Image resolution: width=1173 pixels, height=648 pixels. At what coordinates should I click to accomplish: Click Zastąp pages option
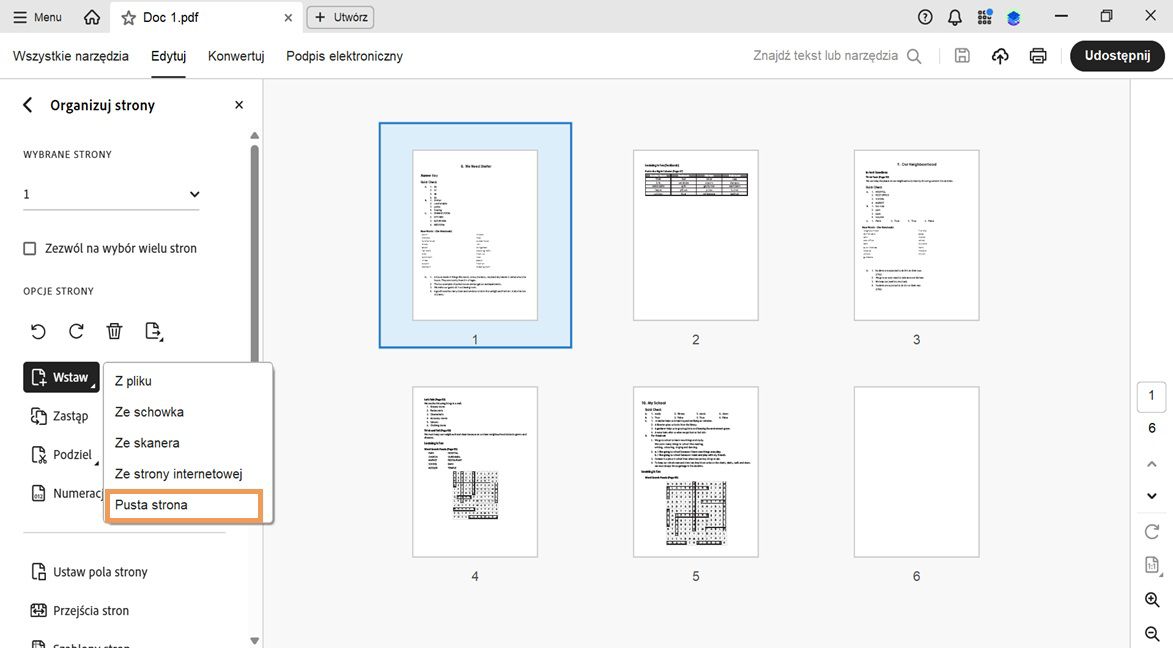pos(60,416)
